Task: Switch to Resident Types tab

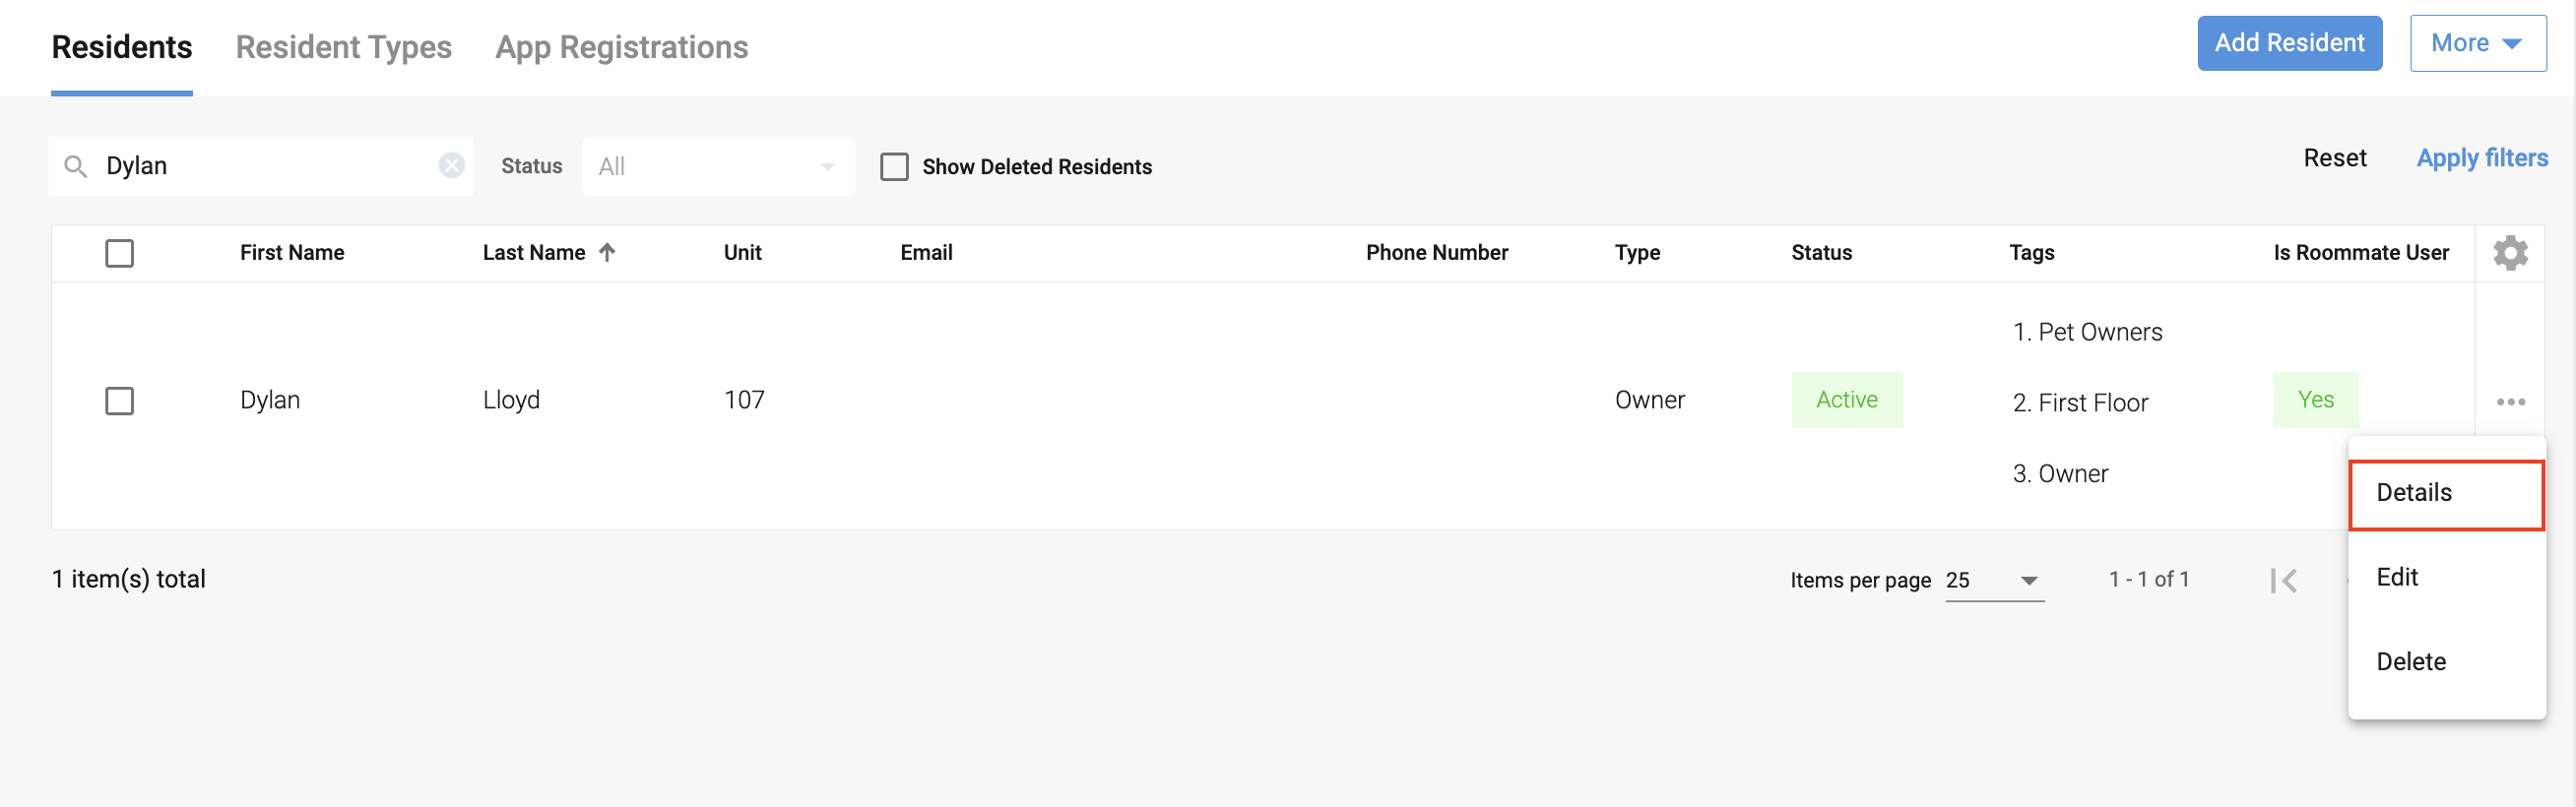Action: pyautogui.click(x=343, y=47)
